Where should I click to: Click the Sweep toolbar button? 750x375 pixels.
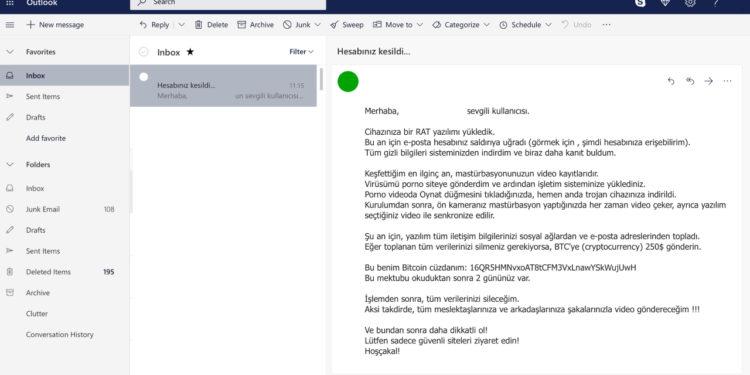point(347,25)
